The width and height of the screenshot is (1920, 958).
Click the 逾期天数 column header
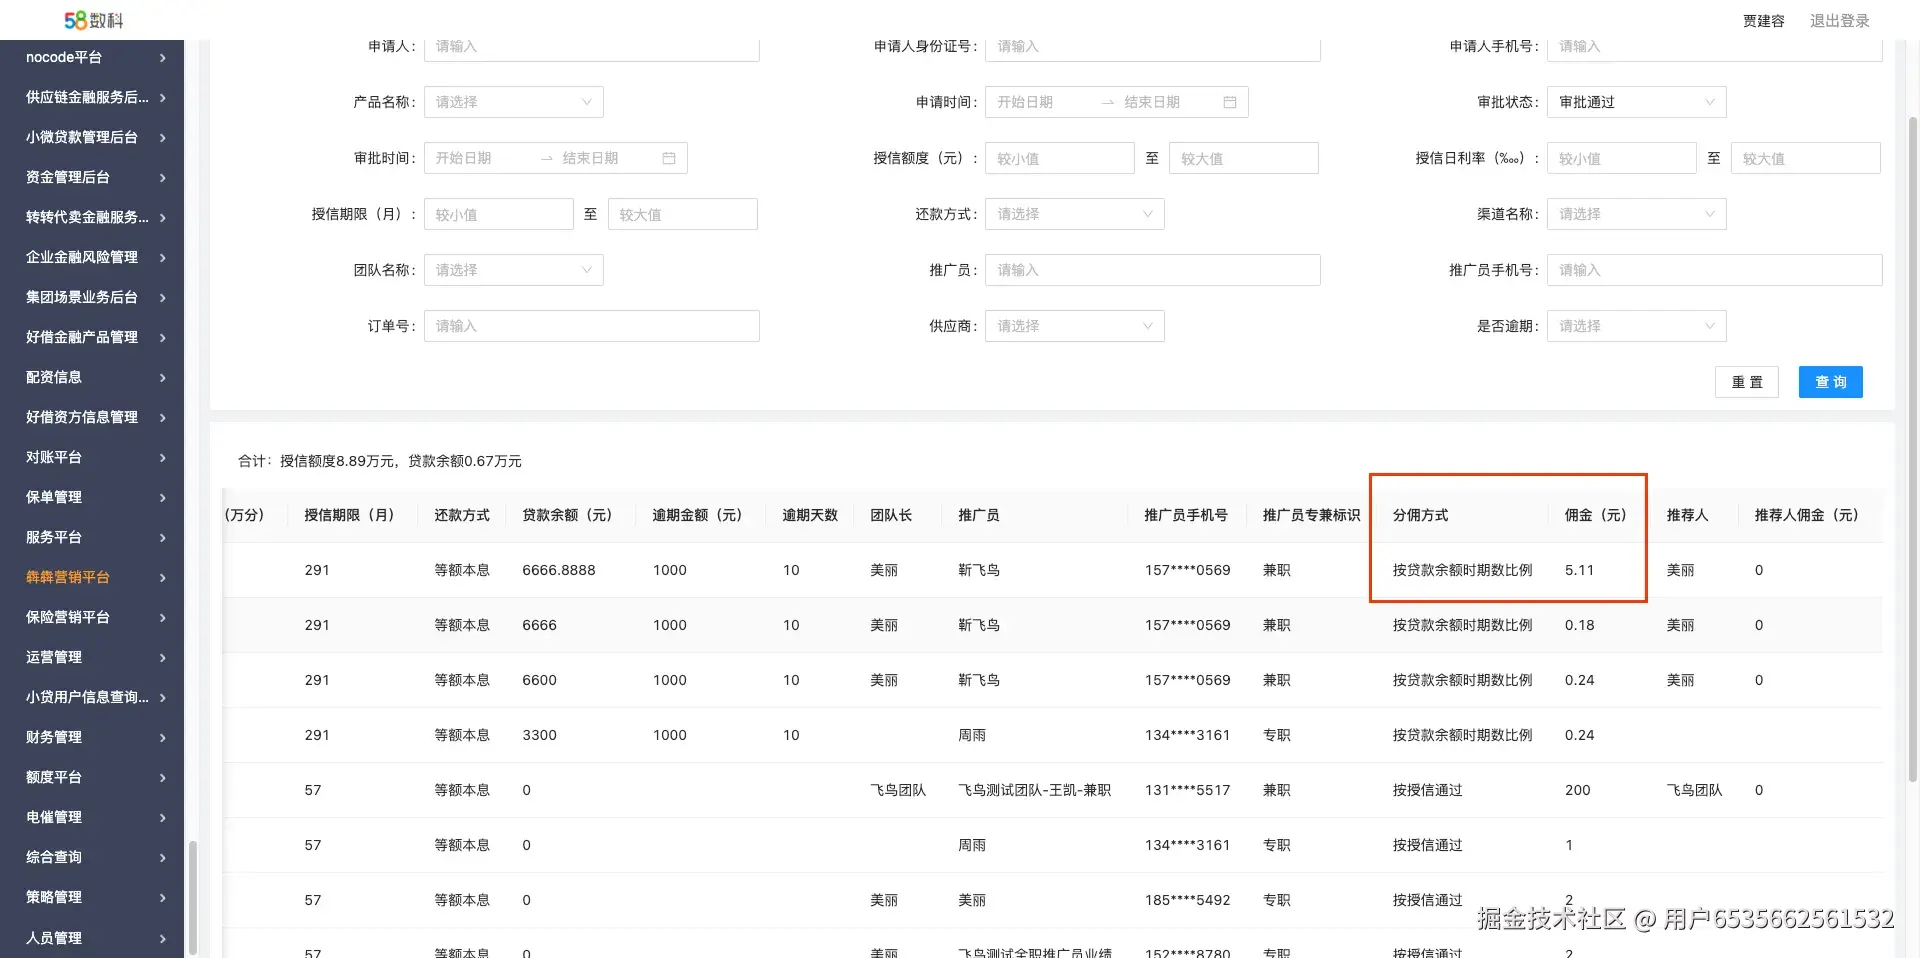pos(810,515)
